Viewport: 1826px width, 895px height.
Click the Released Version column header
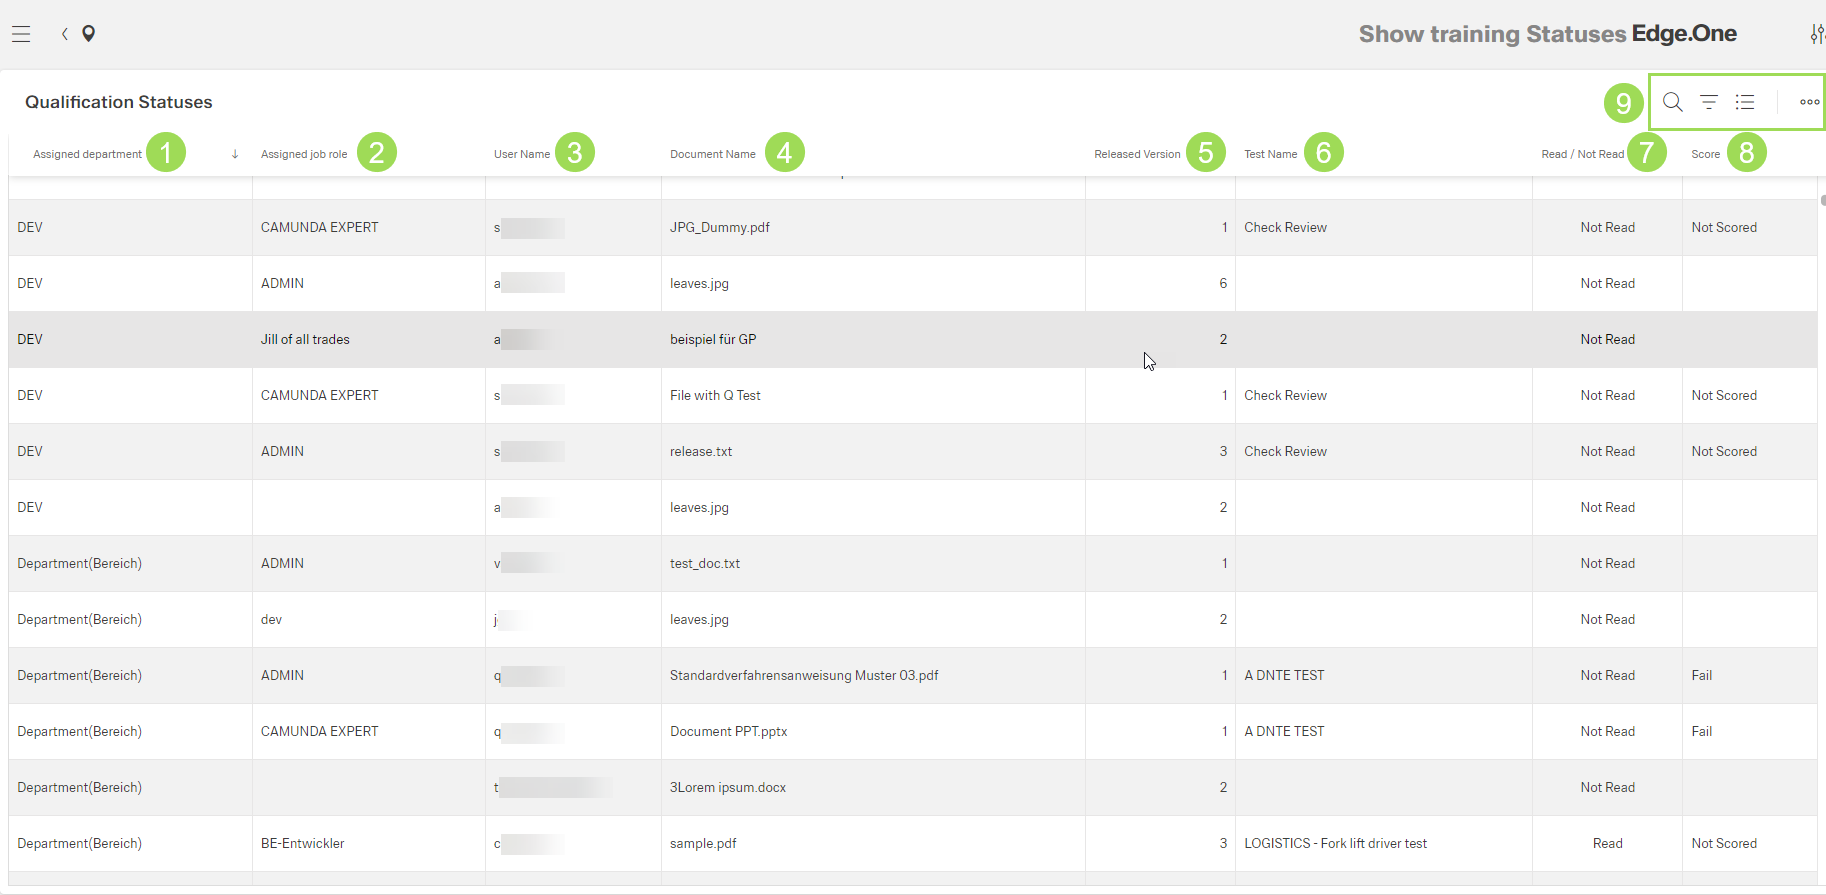pyautogui.click(x=1137, y=154)
